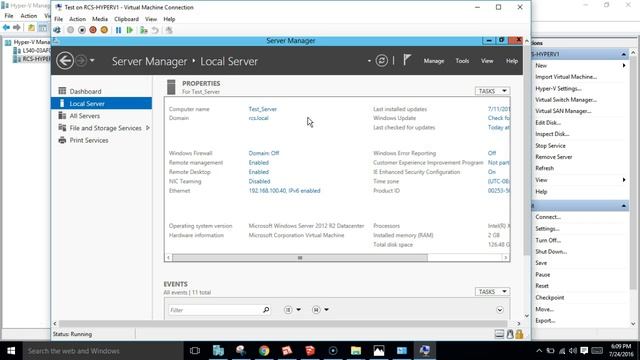This screenshot has width=640, height=360.
Task: Click NIC Teaming Disabled link
Action: coord(259,181)
